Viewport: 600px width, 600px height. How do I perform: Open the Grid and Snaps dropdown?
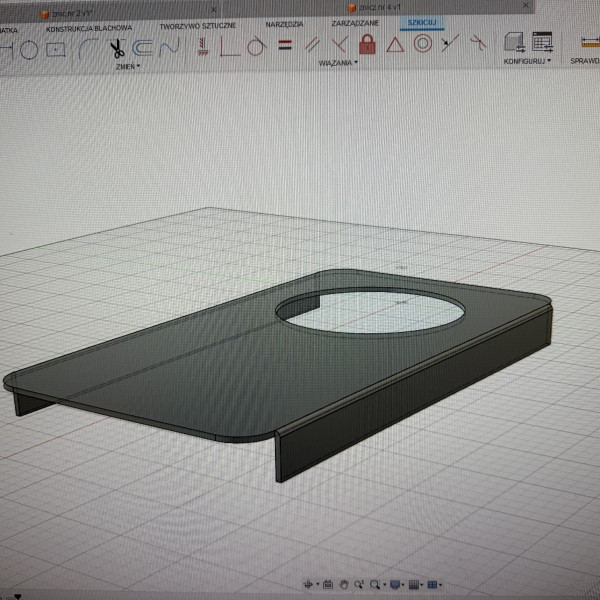[x=416, y=584]
